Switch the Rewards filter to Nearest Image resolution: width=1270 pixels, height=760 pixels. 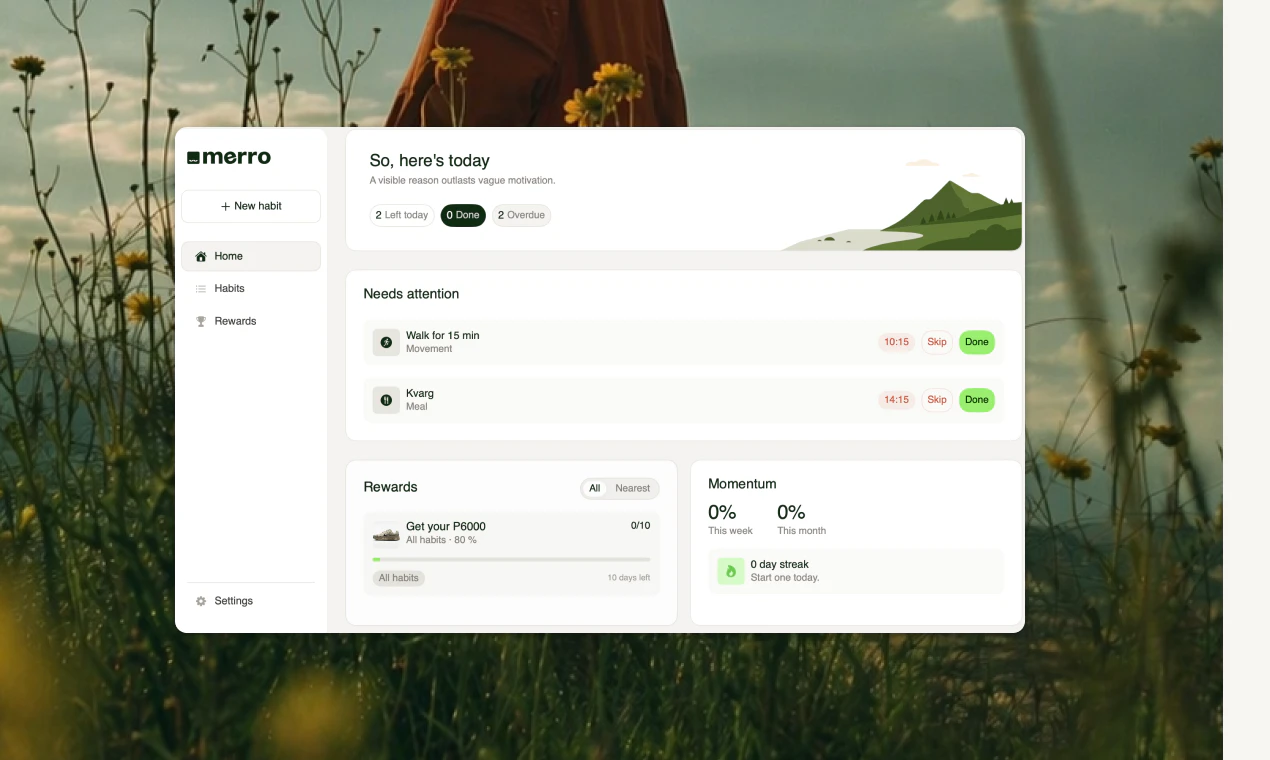pos(634,489)
